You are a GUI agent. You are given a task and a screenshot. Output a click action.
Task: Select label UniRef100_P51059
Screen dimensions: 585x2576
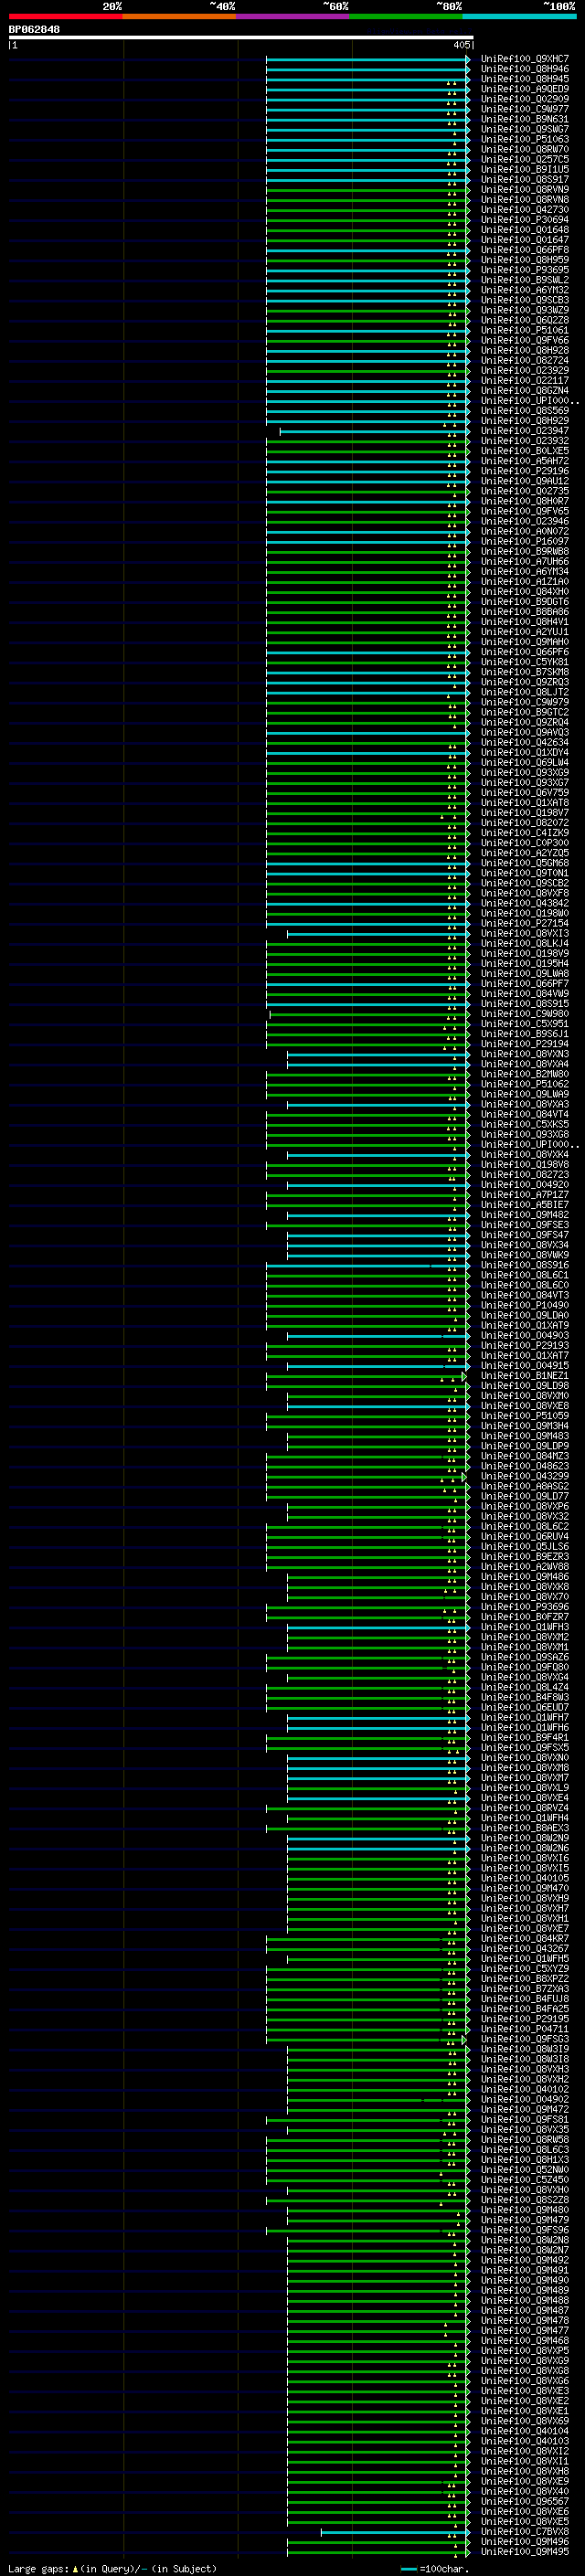(x=524, y=1416)
